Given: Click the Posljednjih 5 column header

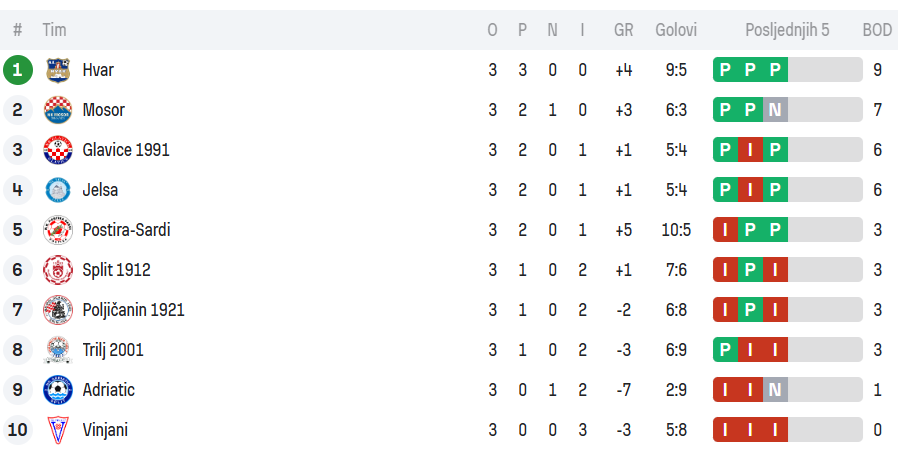Looking at the screenshot, I should click(787, 30).
